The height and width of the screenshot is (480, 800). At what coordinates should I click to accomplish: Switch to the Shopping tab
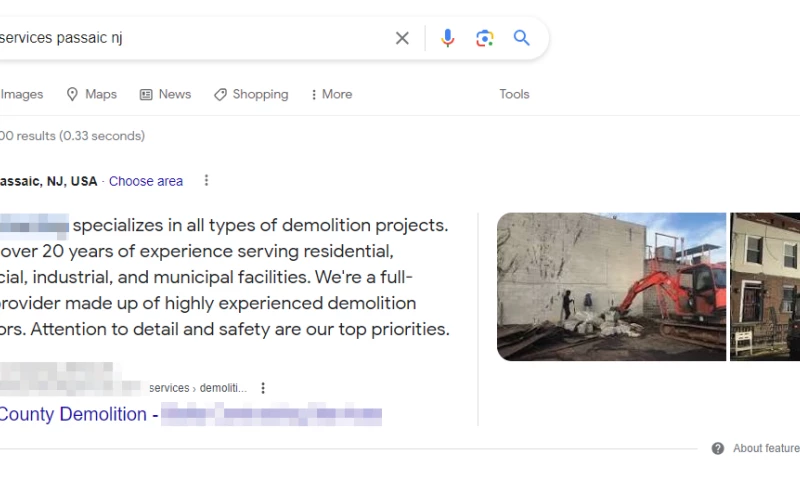click(x=251, y=94)
